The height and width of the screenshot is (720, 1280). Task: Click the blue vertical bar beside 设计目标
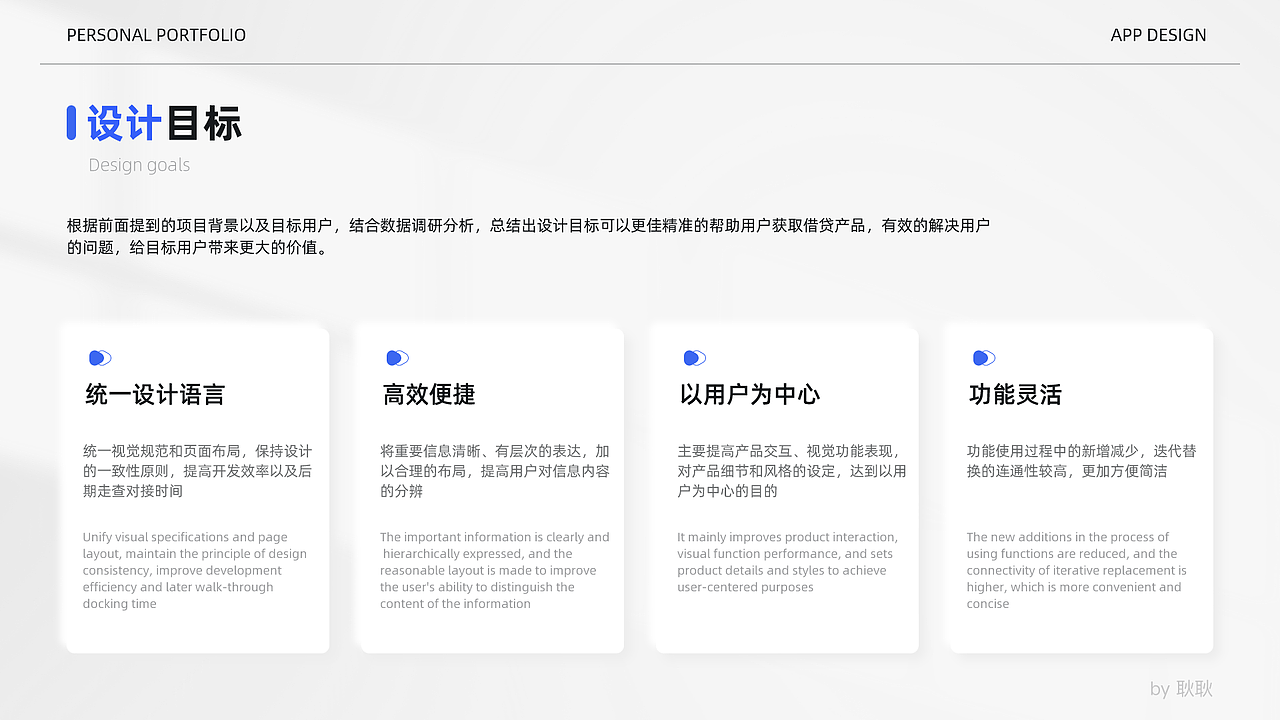click(70, 122)
